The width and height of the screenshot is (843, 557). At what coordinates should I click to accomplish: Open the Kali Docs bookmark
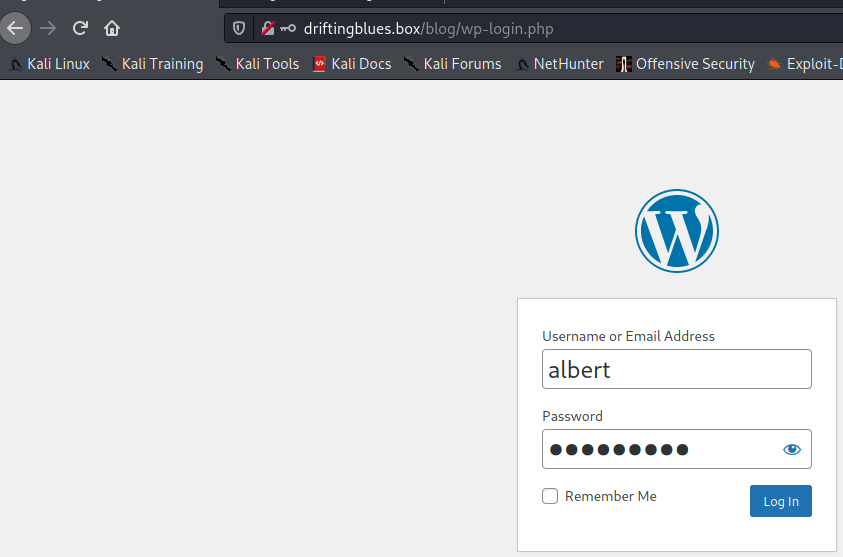point(352,64)
